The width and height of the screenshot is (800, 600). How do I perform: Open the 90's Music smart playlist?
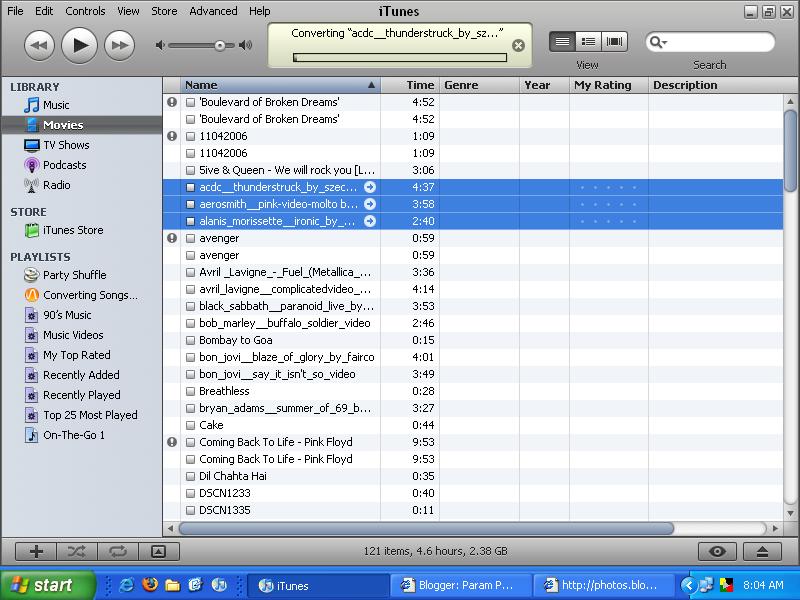[82, 315]
